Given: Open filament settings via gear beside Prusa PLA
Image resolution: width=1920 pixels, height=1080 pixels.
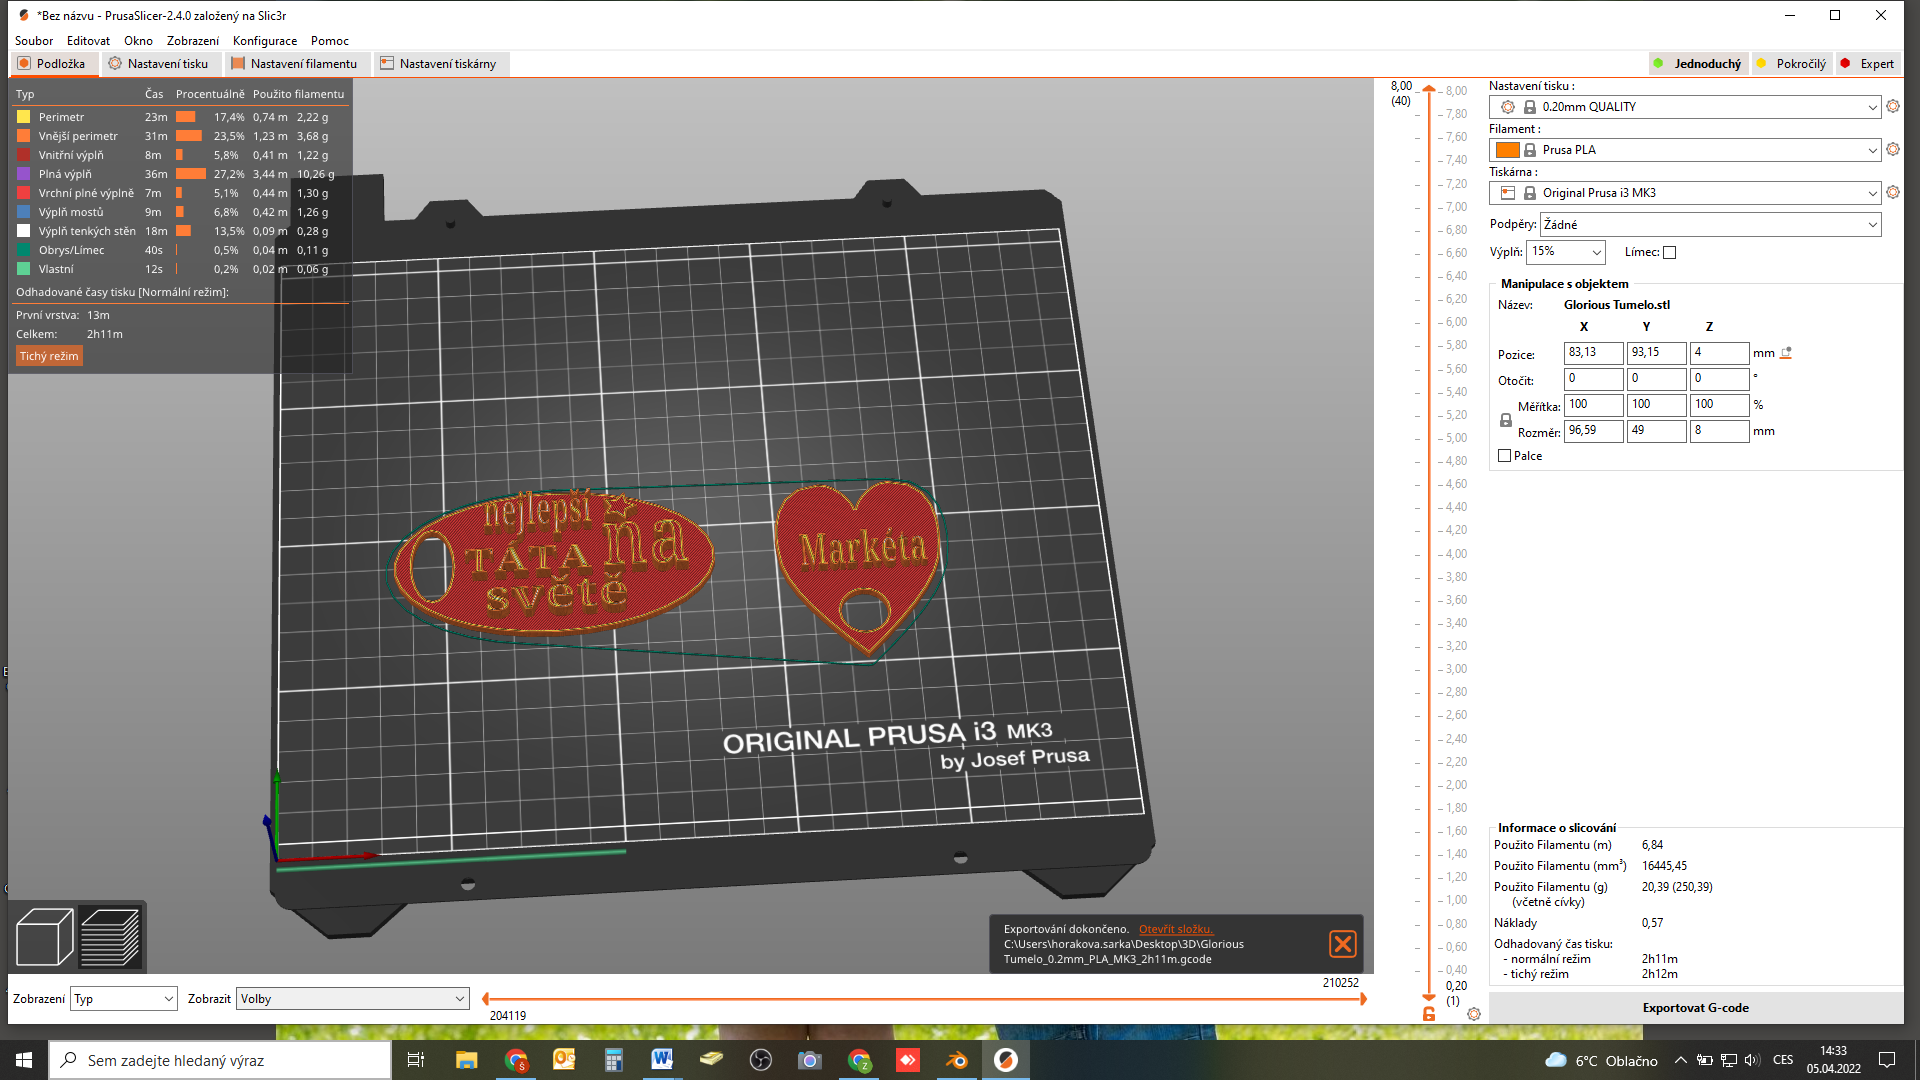Looking at the screenshot, I should (x=1893, y=150).
